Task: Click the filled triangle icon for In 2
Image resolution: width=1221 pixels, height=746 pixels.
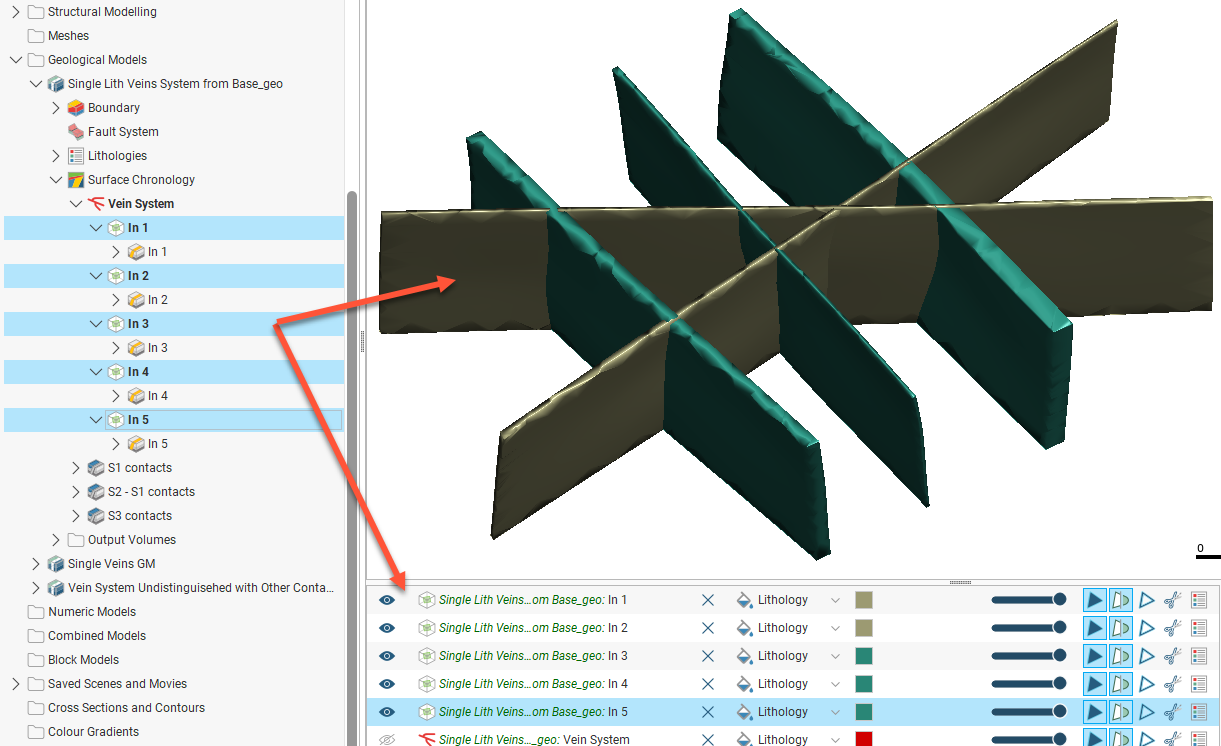Action: [1095, 628]
